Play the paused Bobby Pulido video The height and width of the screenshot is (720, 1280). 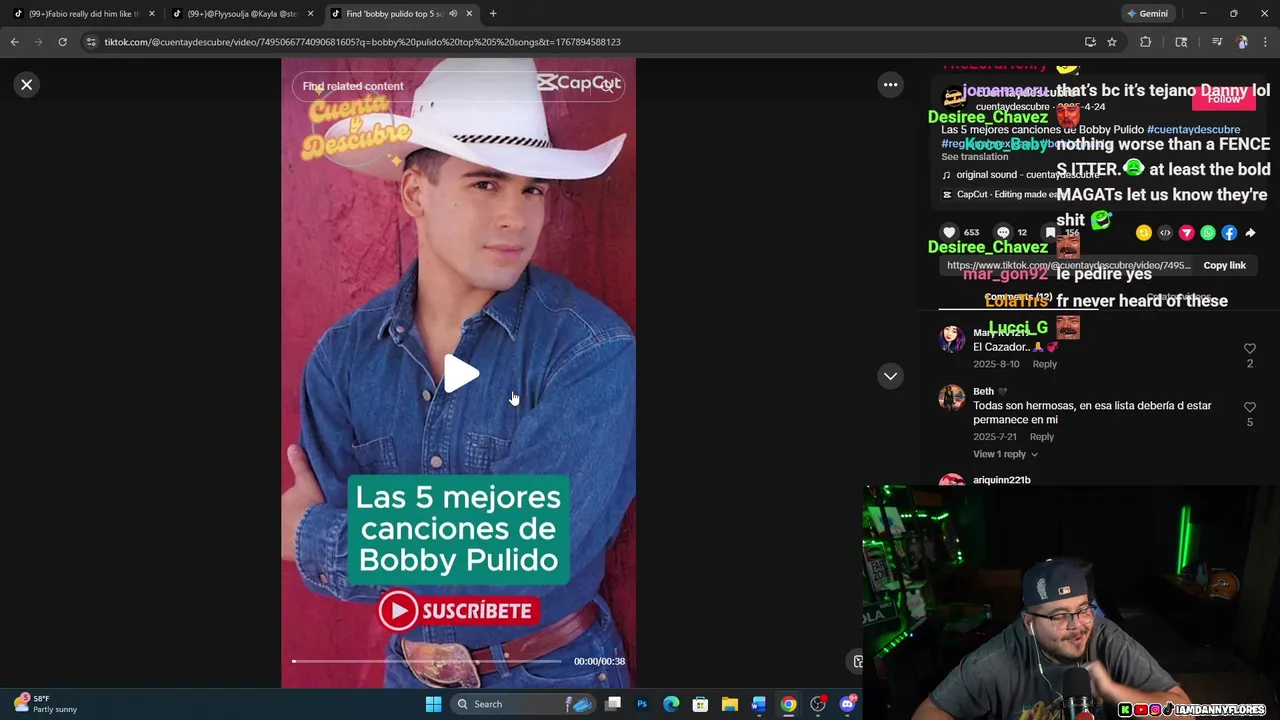461,374
